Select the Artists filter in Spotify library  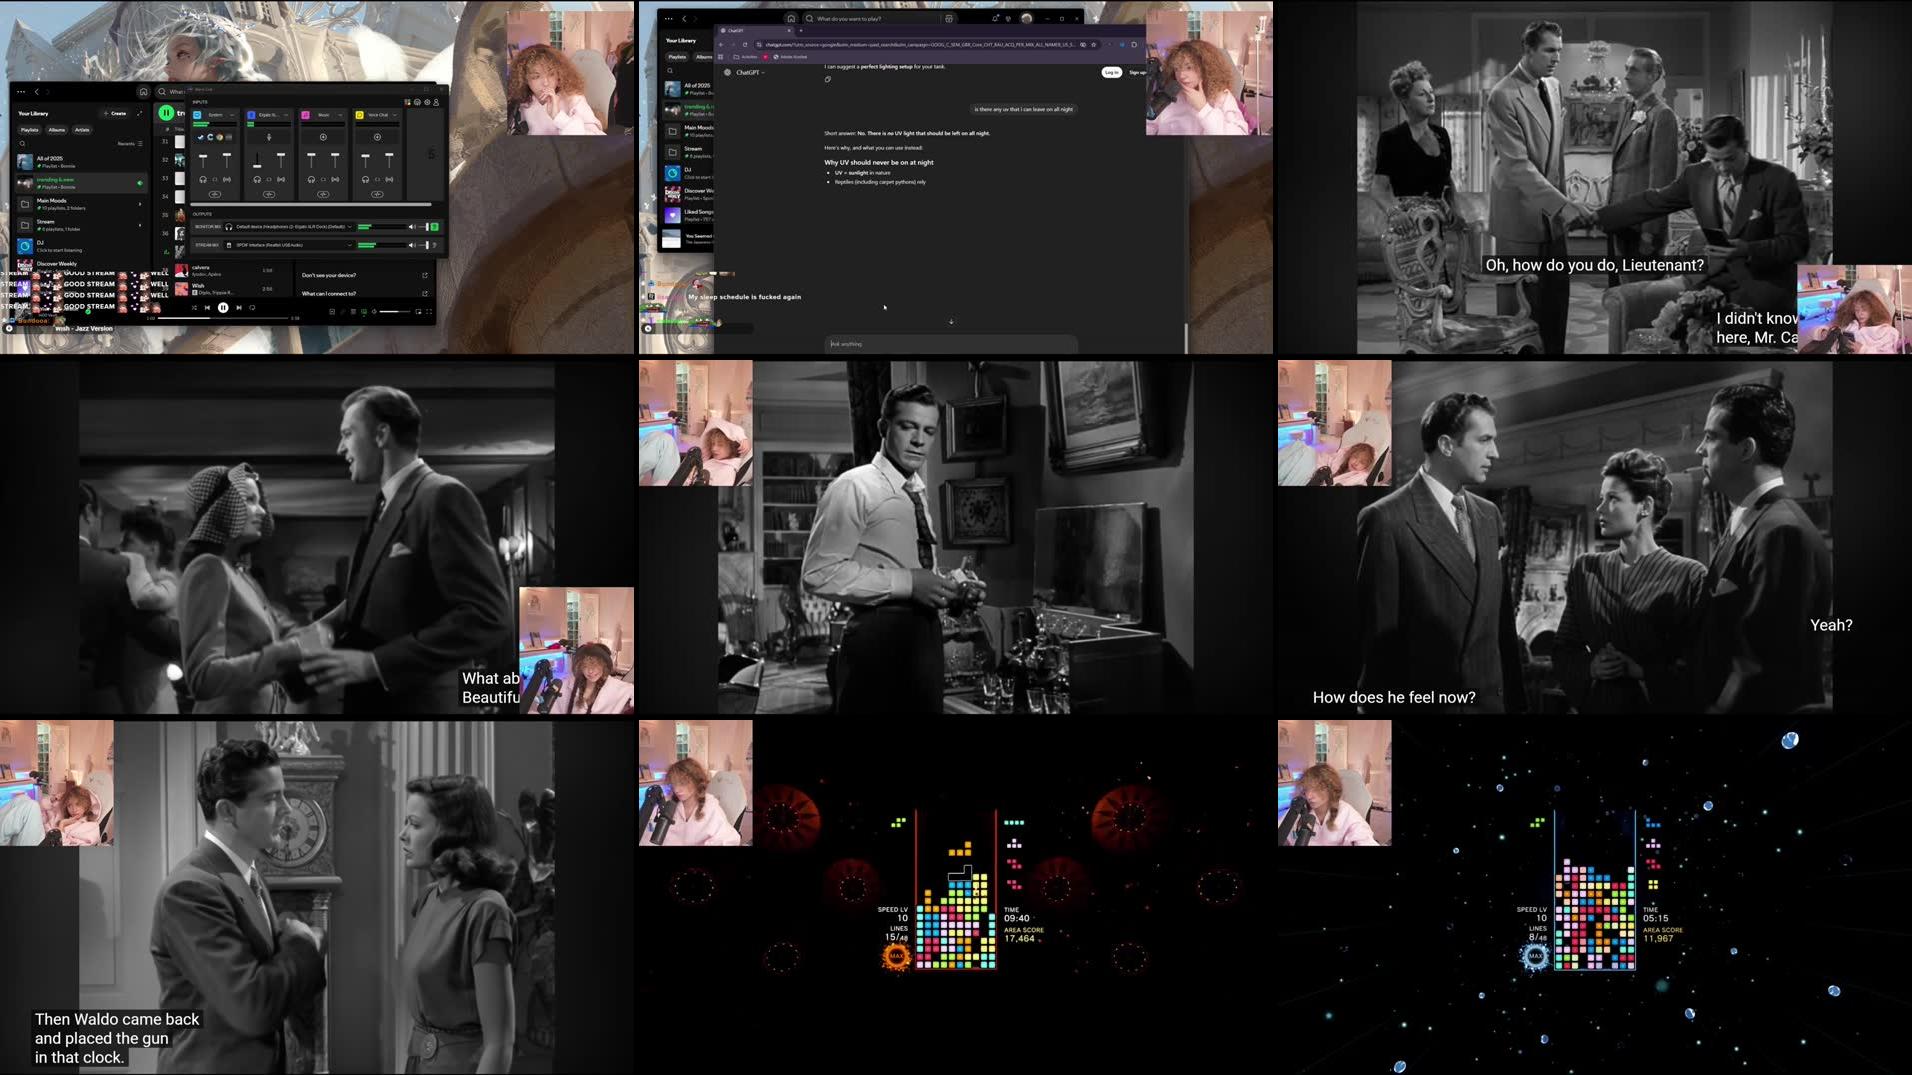(x=82, y=130)
